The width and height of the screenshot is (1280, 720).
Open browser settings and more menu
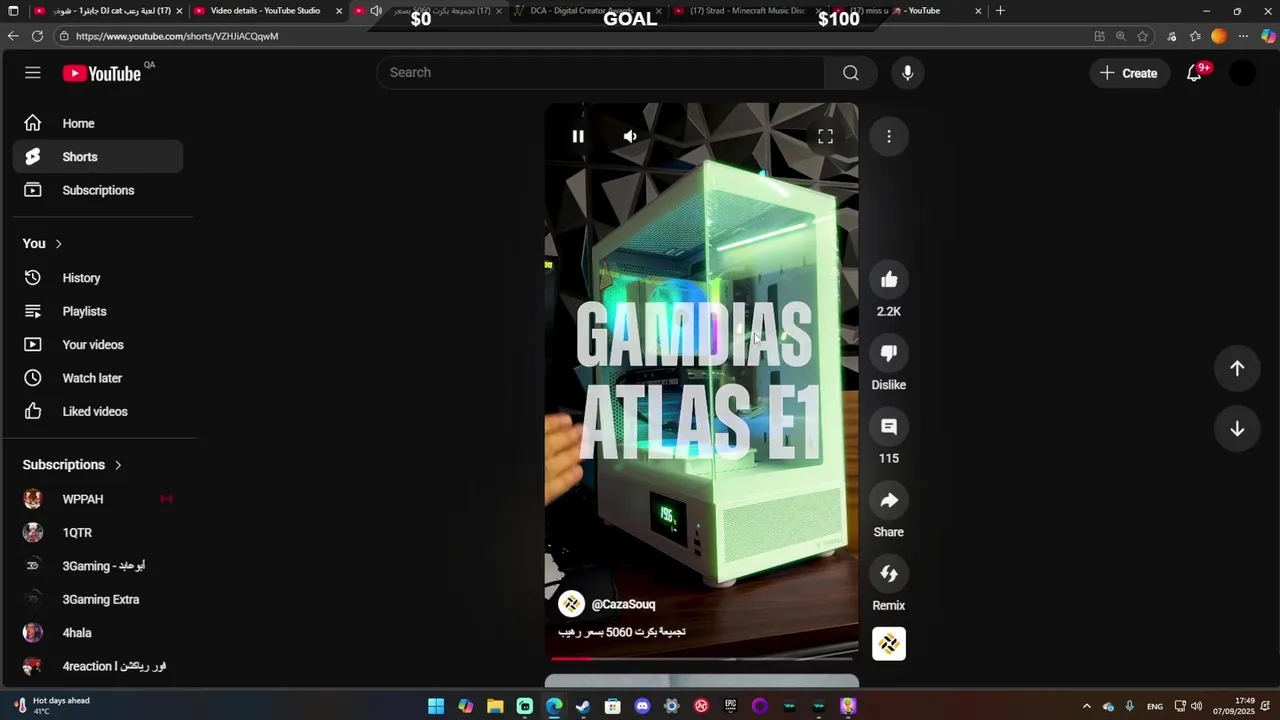click(1243, 36)
